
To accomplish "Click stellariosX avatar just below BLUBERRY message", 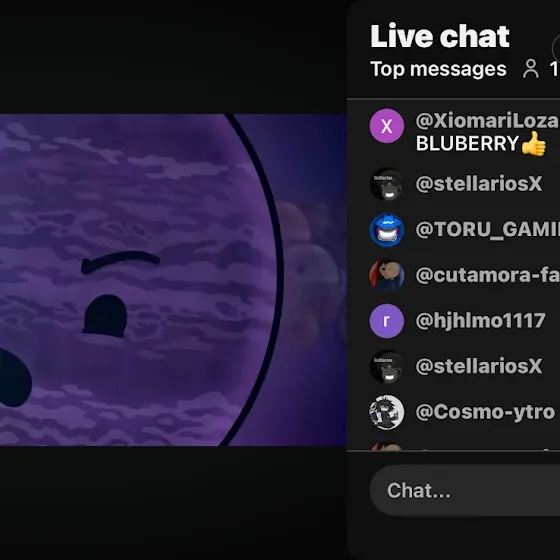I will [386, 184].
